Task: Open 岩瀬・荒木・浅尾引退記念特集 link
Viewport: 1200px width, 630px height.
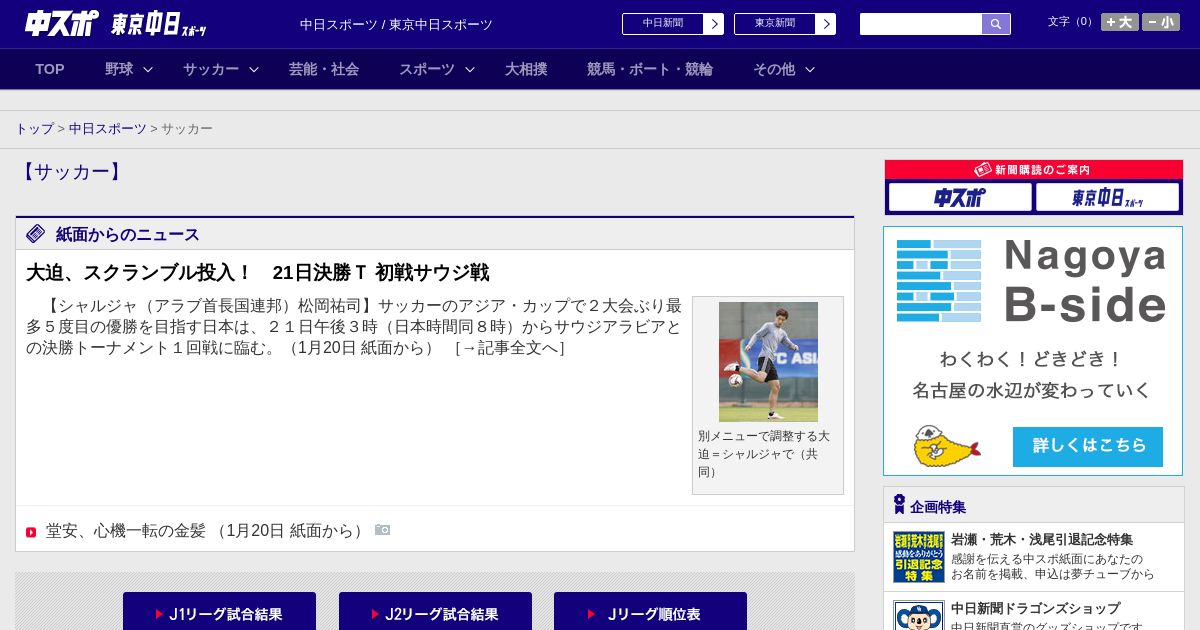Action: point(1042,539)
